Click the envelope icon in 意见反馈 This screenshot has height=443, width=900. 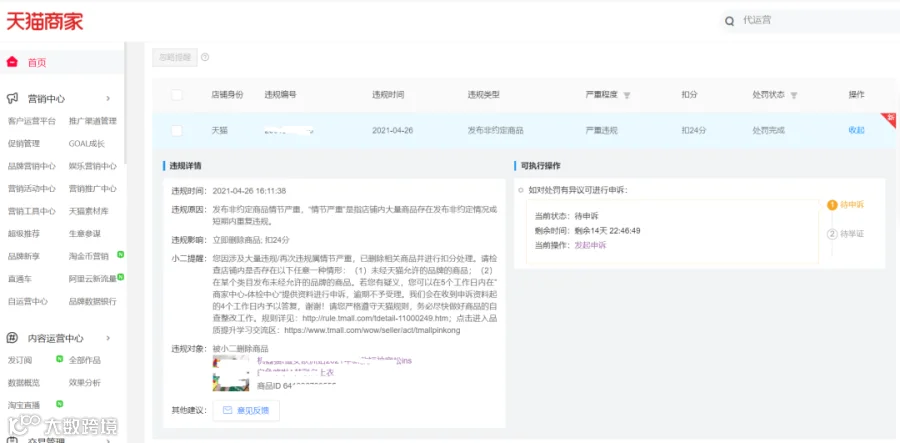(227, 410)
